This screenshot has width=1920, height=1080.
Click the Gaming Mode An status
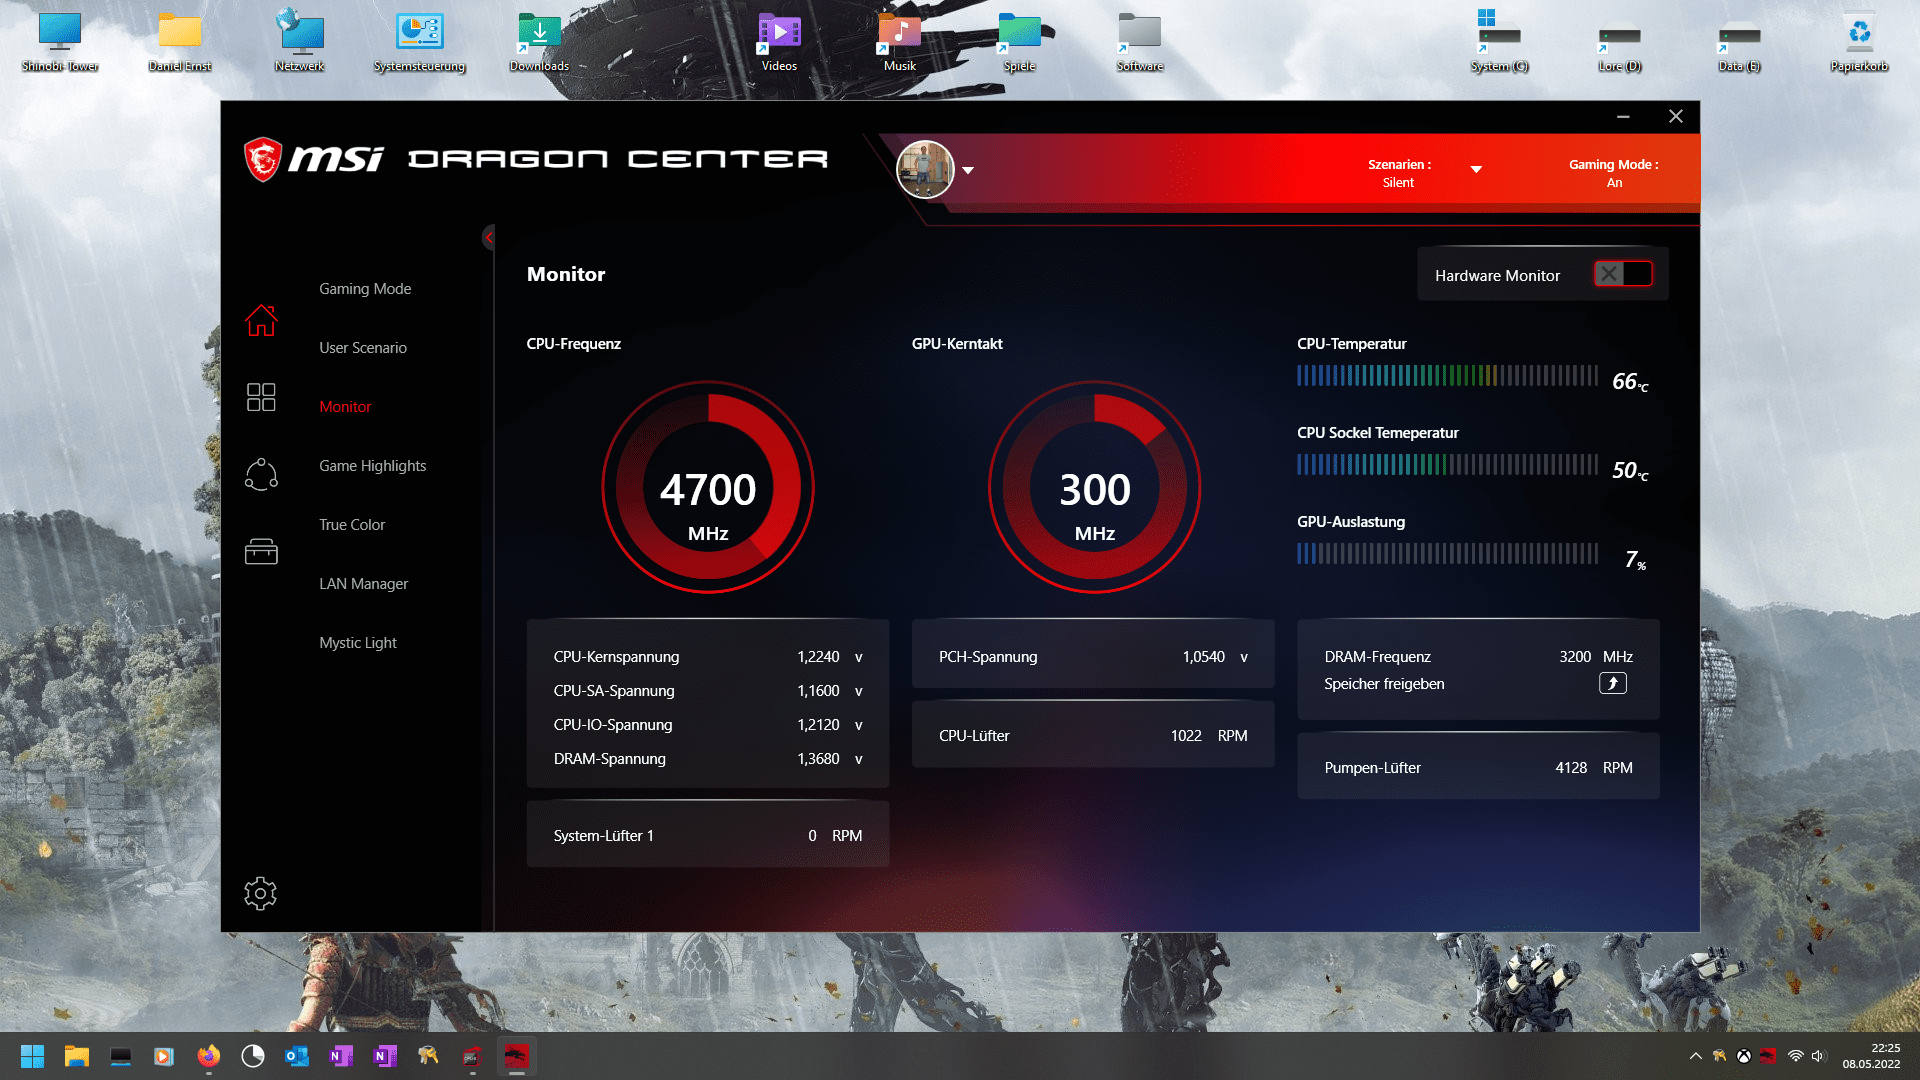1613,173
